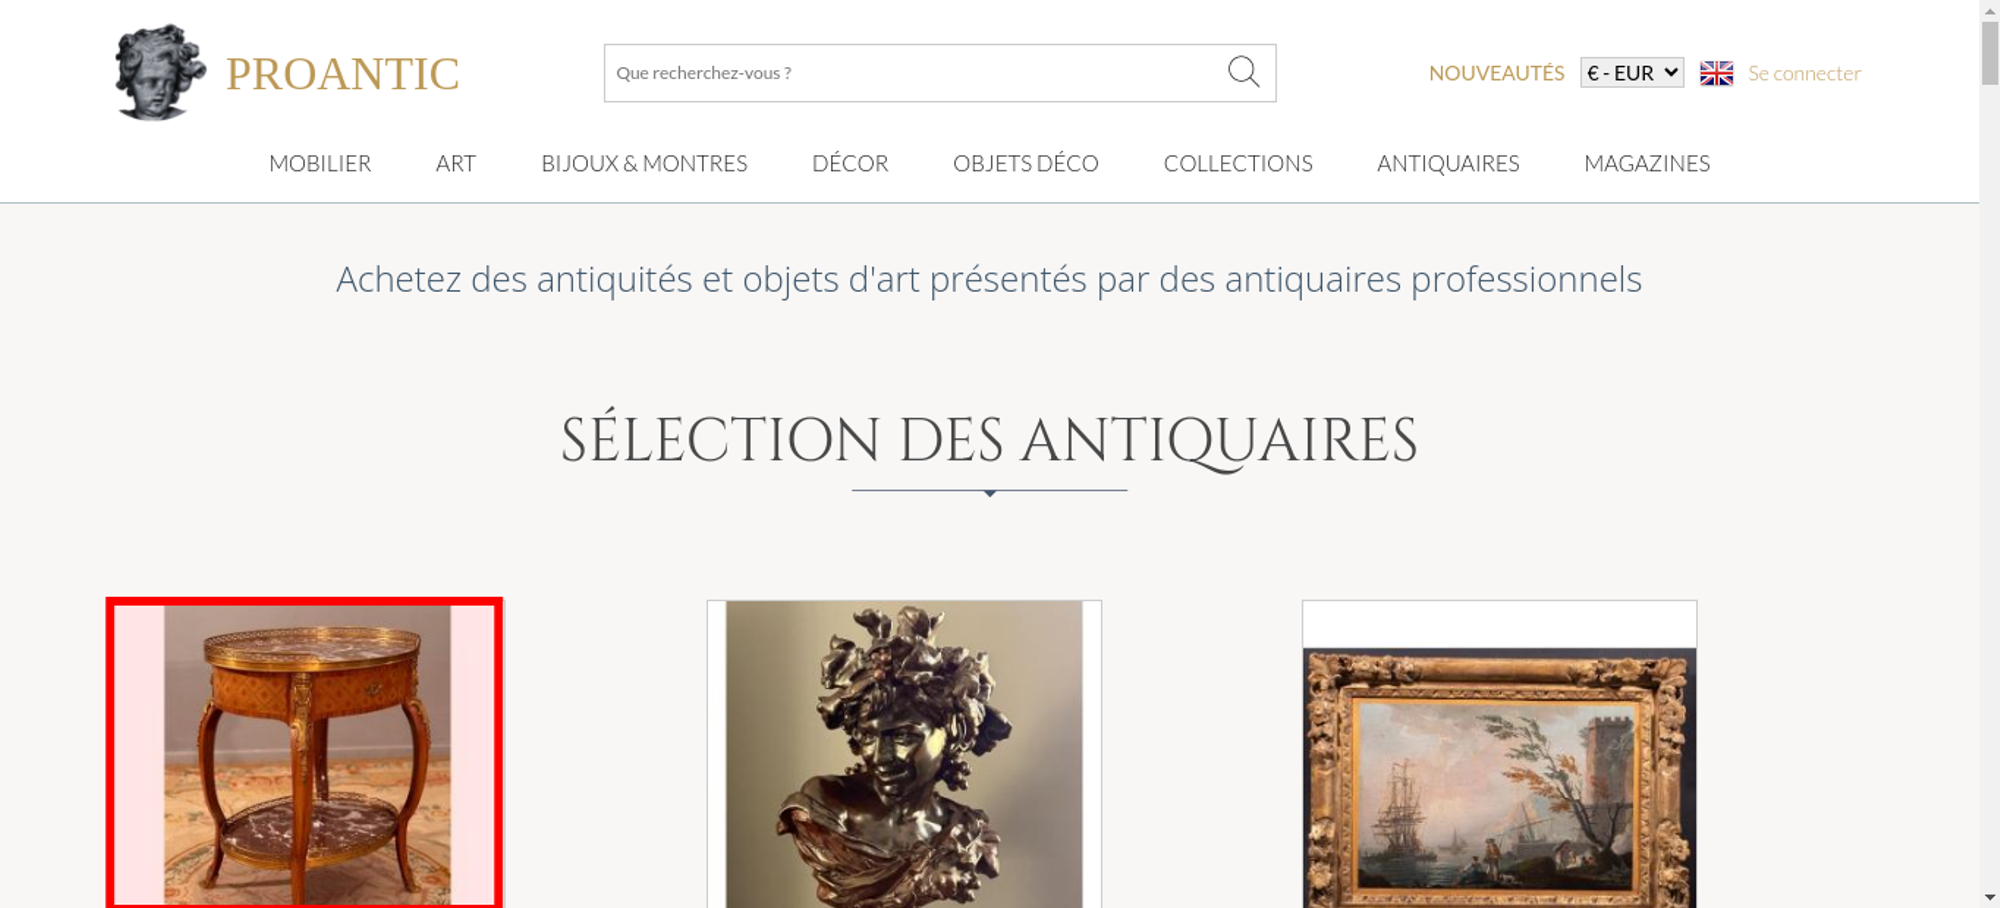Click the Se connecter link
This screenshot has height=908, width=2000.
point(1804,73)
